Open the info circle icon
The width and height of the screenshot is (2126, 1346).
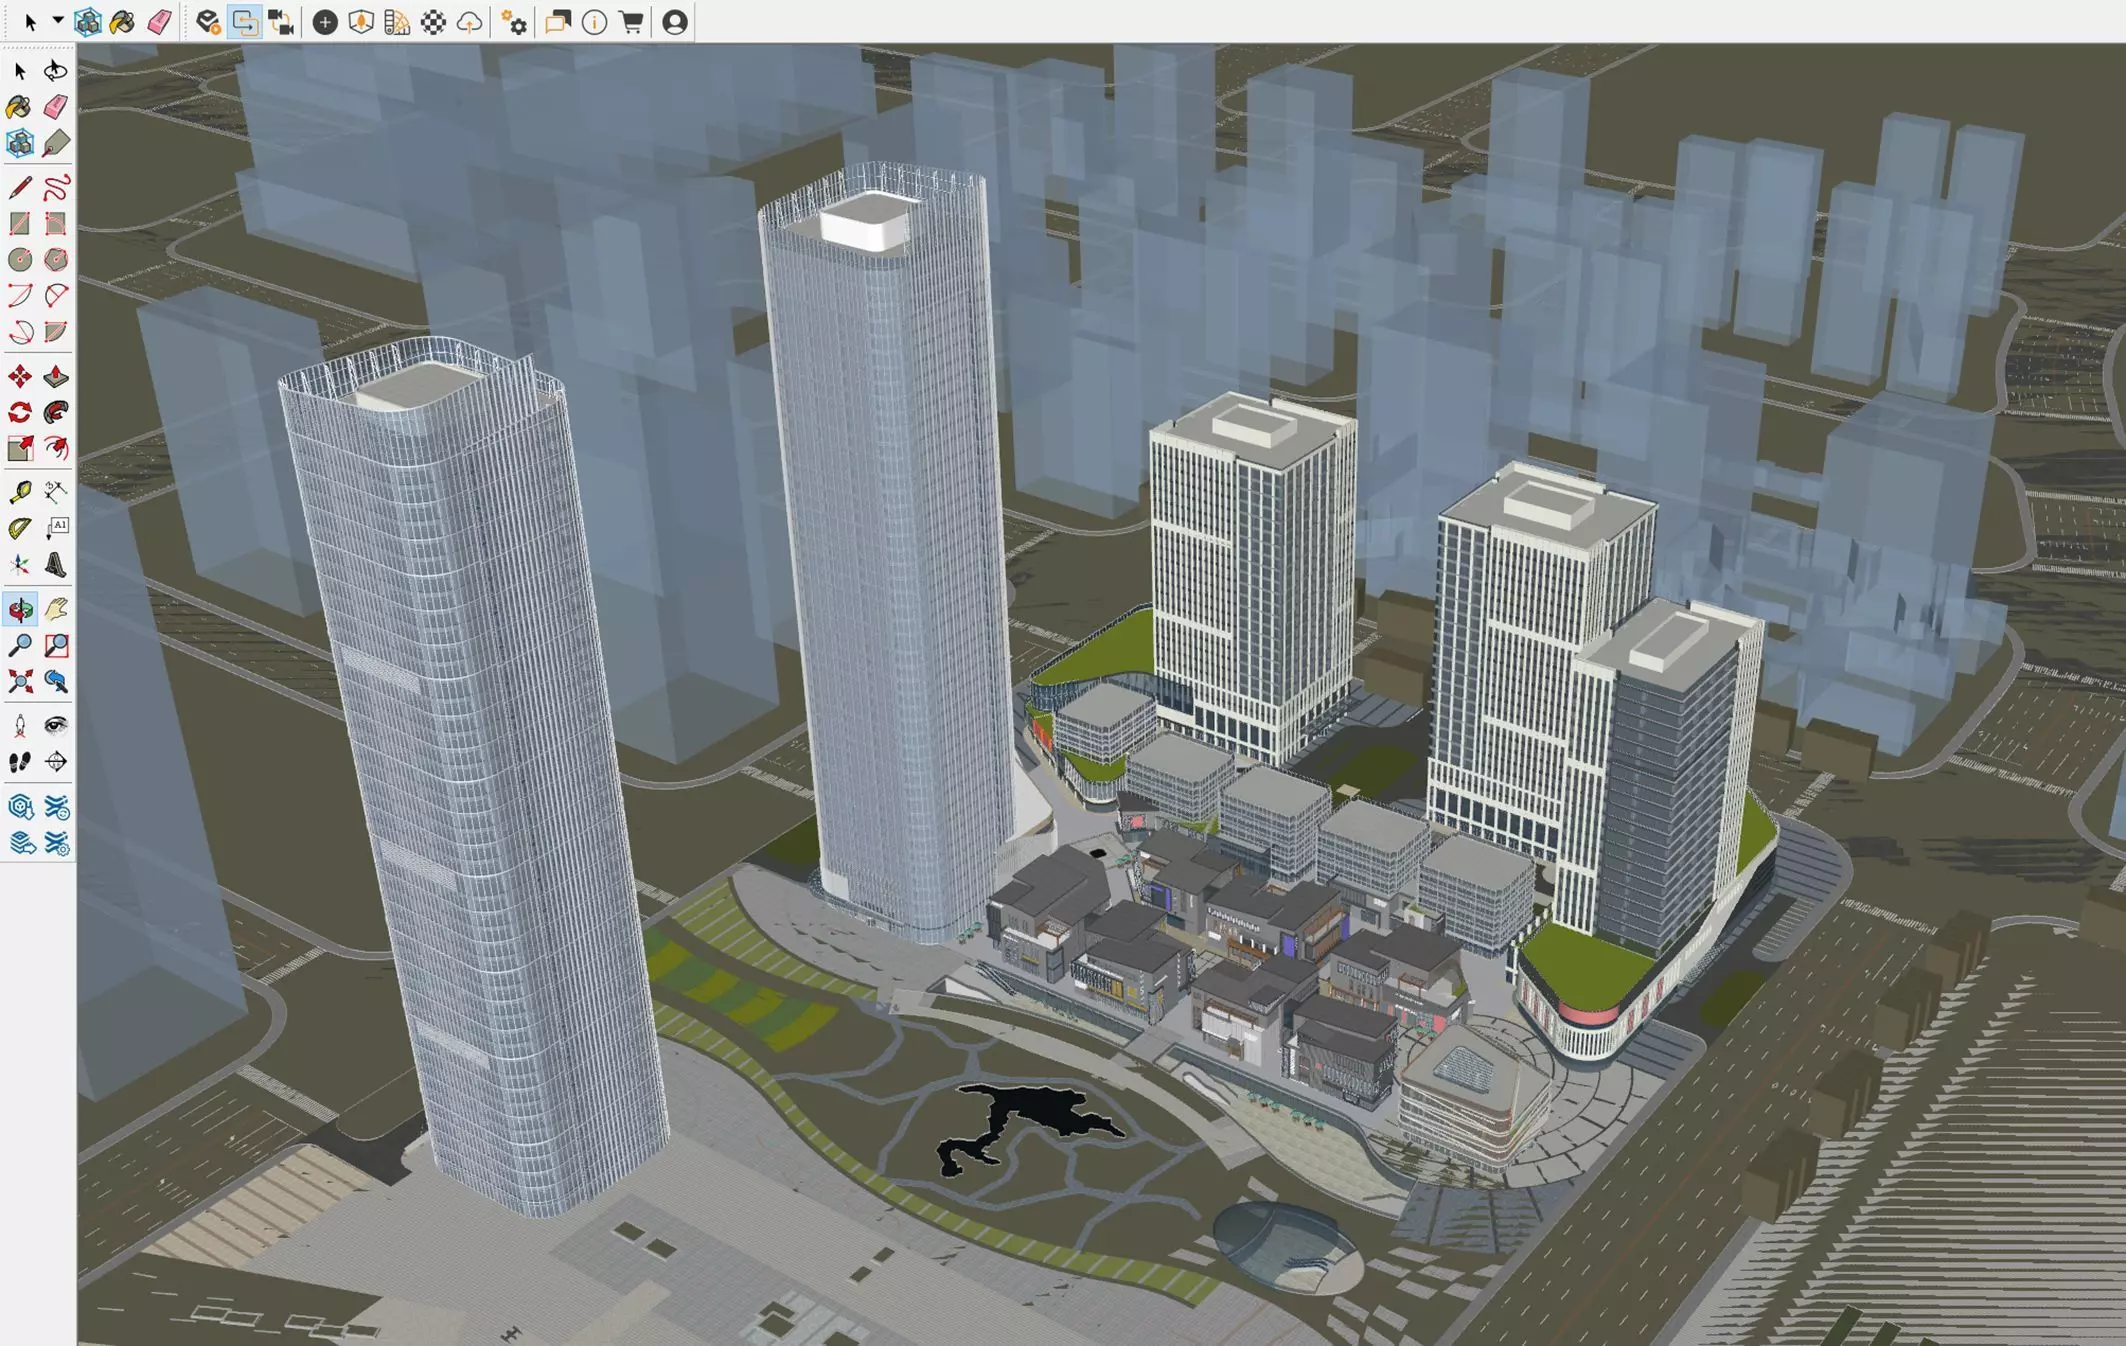(x=595, y=22)
